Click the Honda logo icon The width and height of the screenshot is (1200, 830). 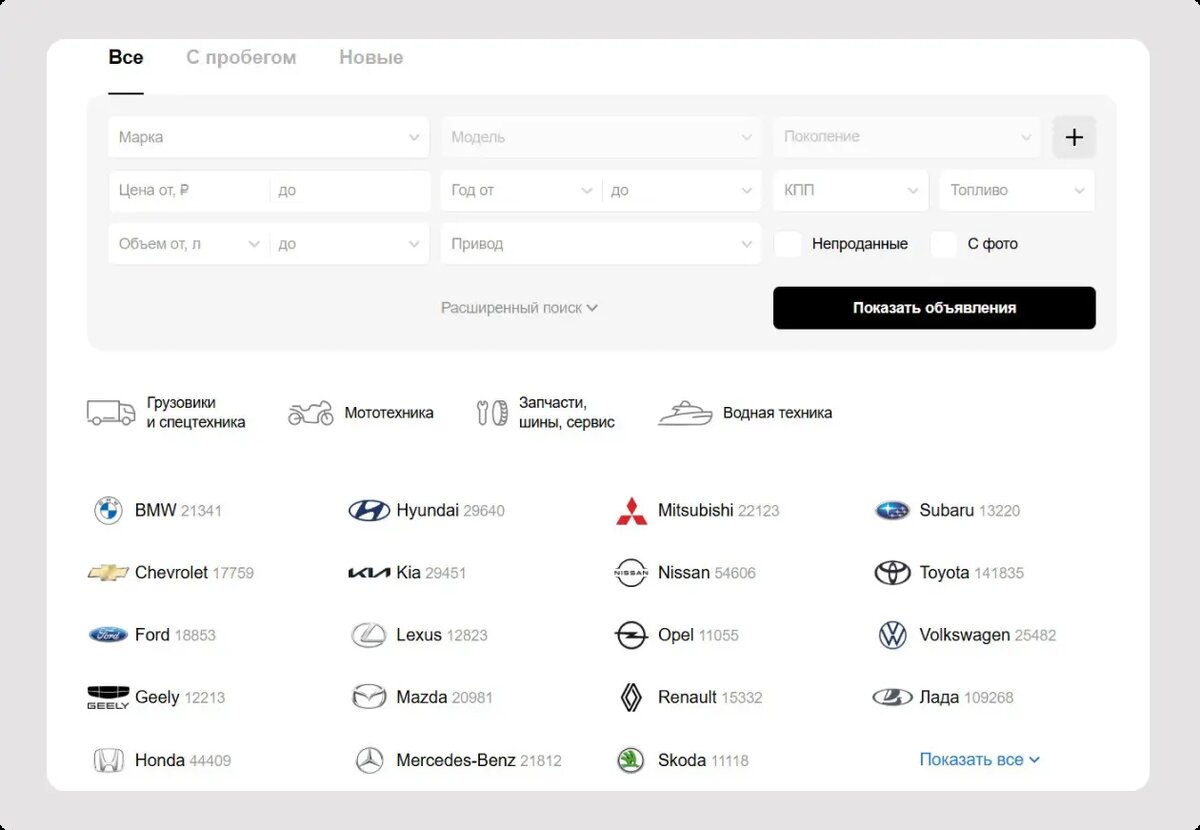[x=108, y=760]
